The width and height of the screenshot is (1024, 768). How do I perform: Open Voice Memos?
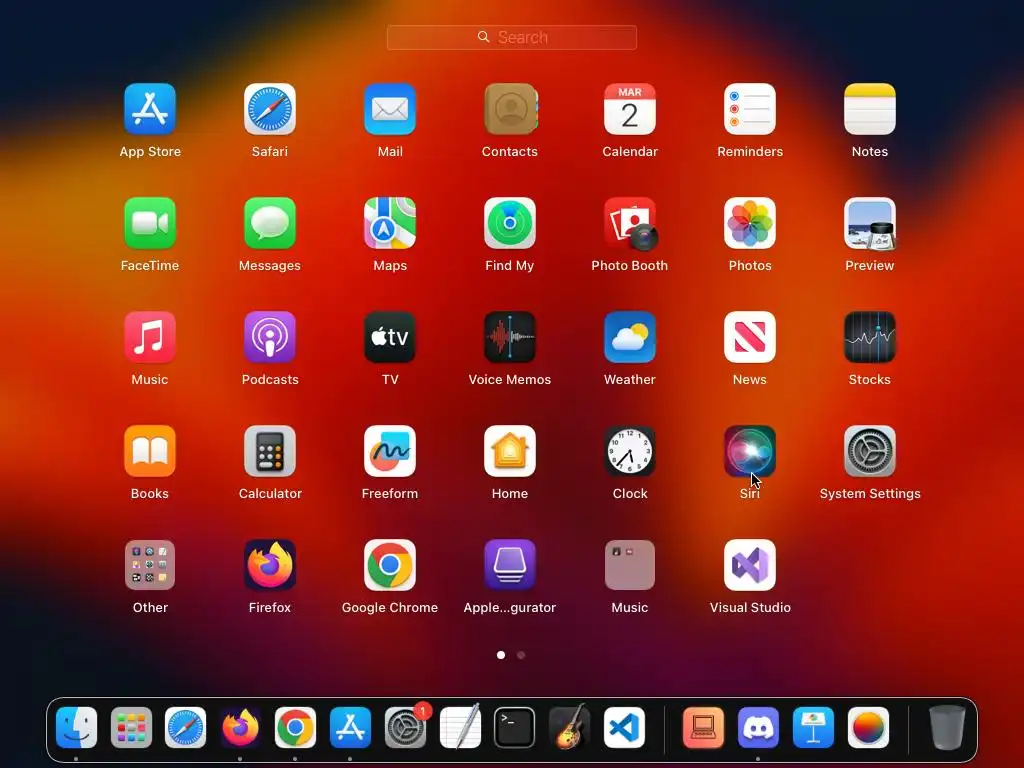click(x=510, y=337)
